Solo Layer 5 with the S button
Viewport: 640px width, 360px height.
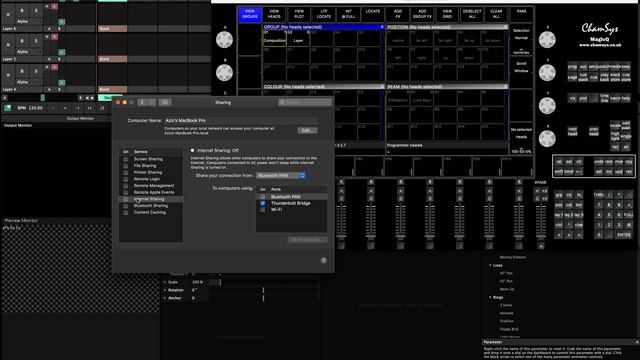coord(36,41)
